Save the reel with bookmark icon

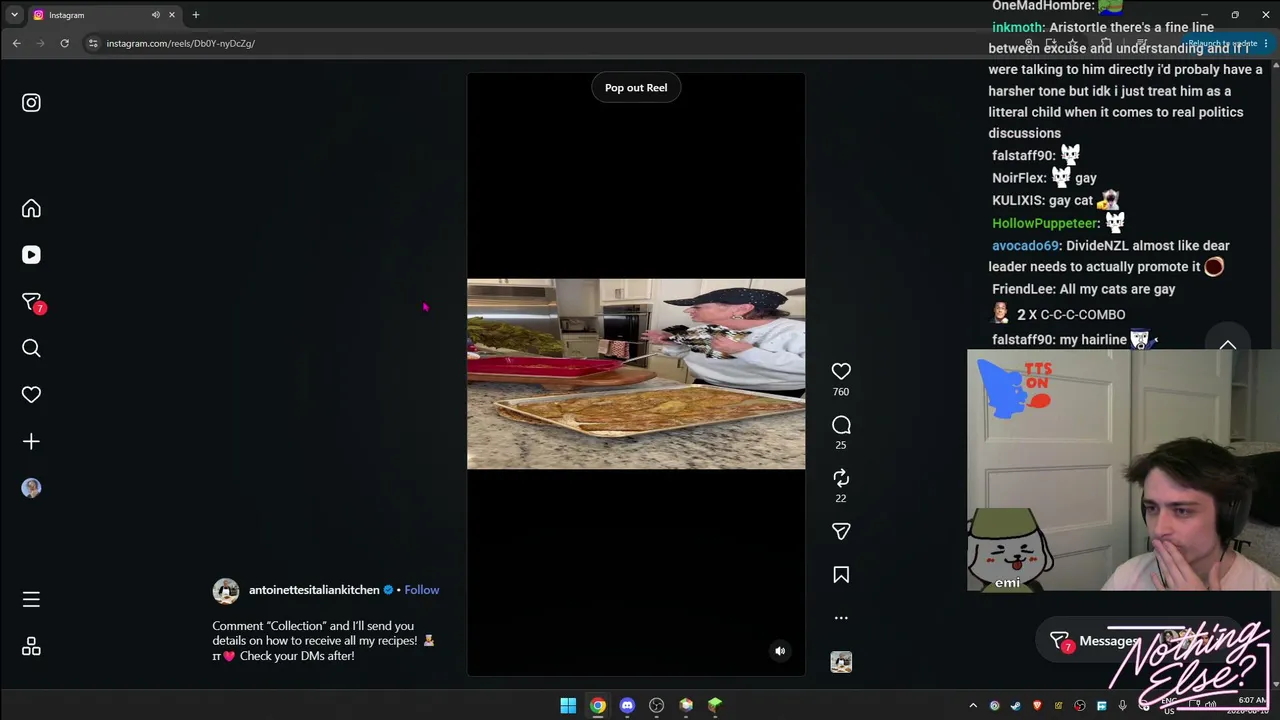click(841, 575)
